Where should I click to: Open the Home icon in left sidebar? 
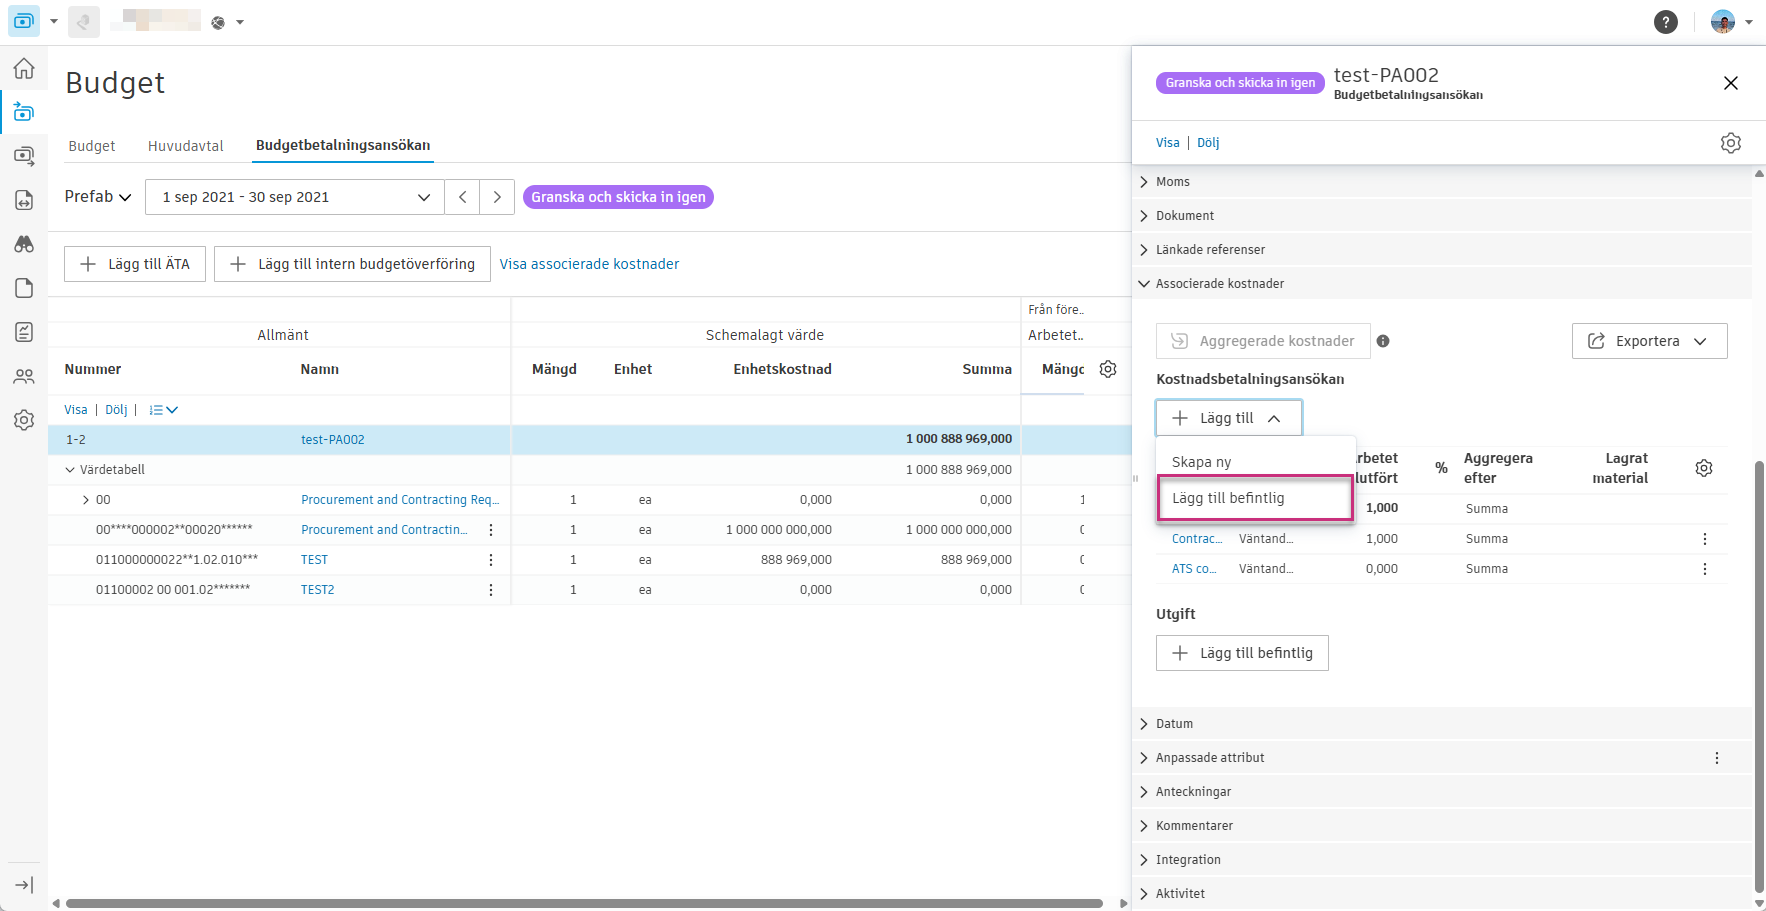click(x=24, y=68)
